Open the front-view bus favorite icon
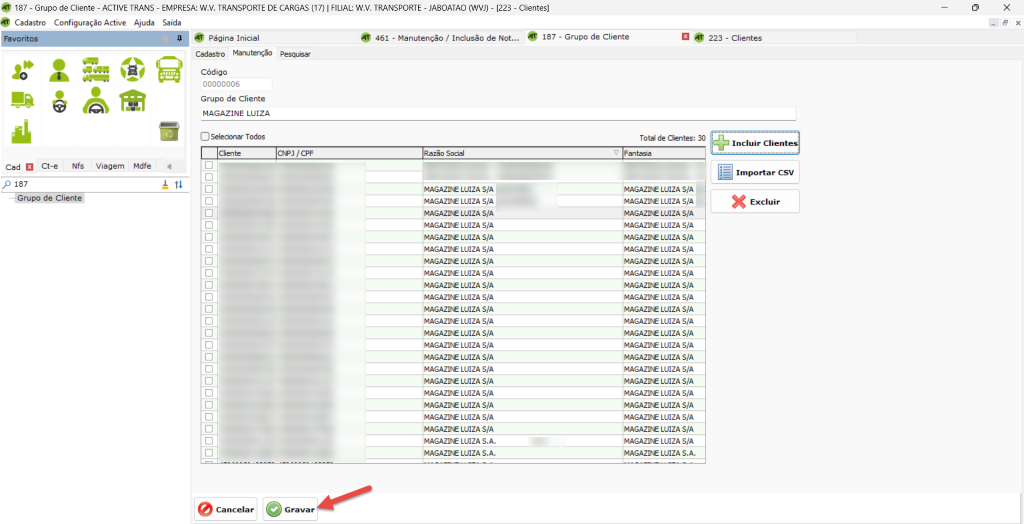Image resolution: width=1024 pixels, height=524 pixels. point(169,70)
